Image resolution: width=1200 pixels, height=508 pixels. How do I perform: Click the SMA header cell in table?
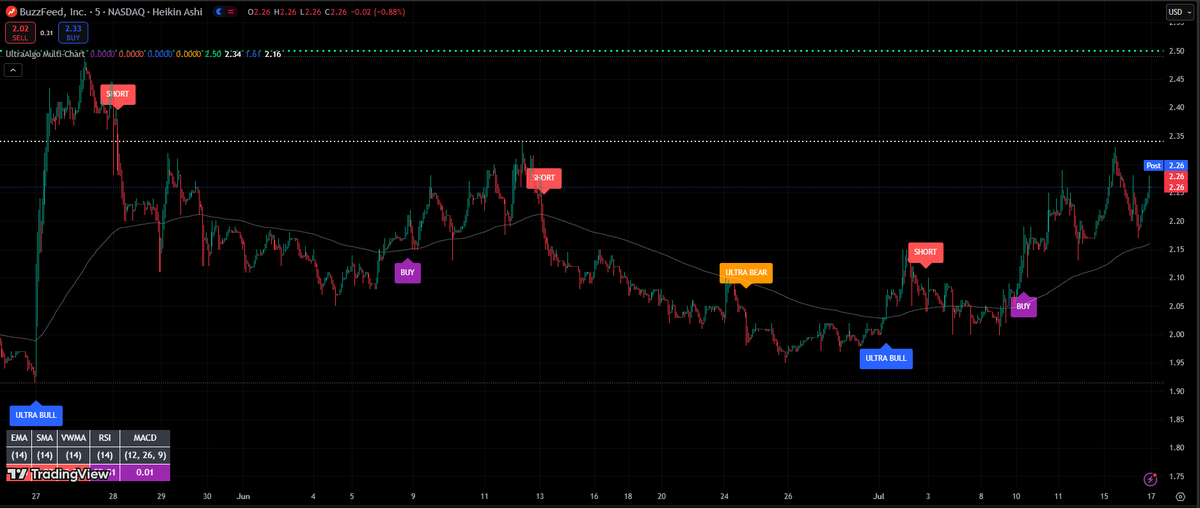[44, 437]
